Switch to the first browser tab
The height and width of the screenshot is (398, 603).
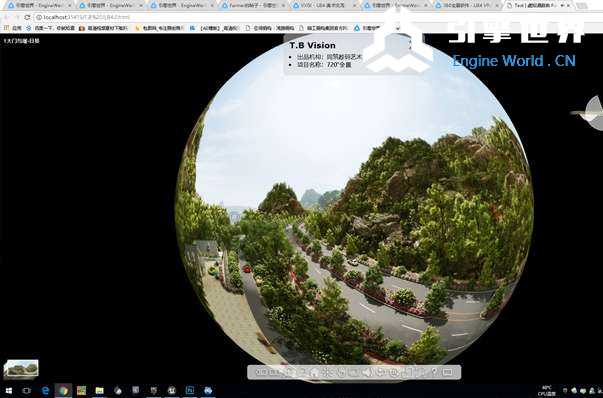click(37, 5)
